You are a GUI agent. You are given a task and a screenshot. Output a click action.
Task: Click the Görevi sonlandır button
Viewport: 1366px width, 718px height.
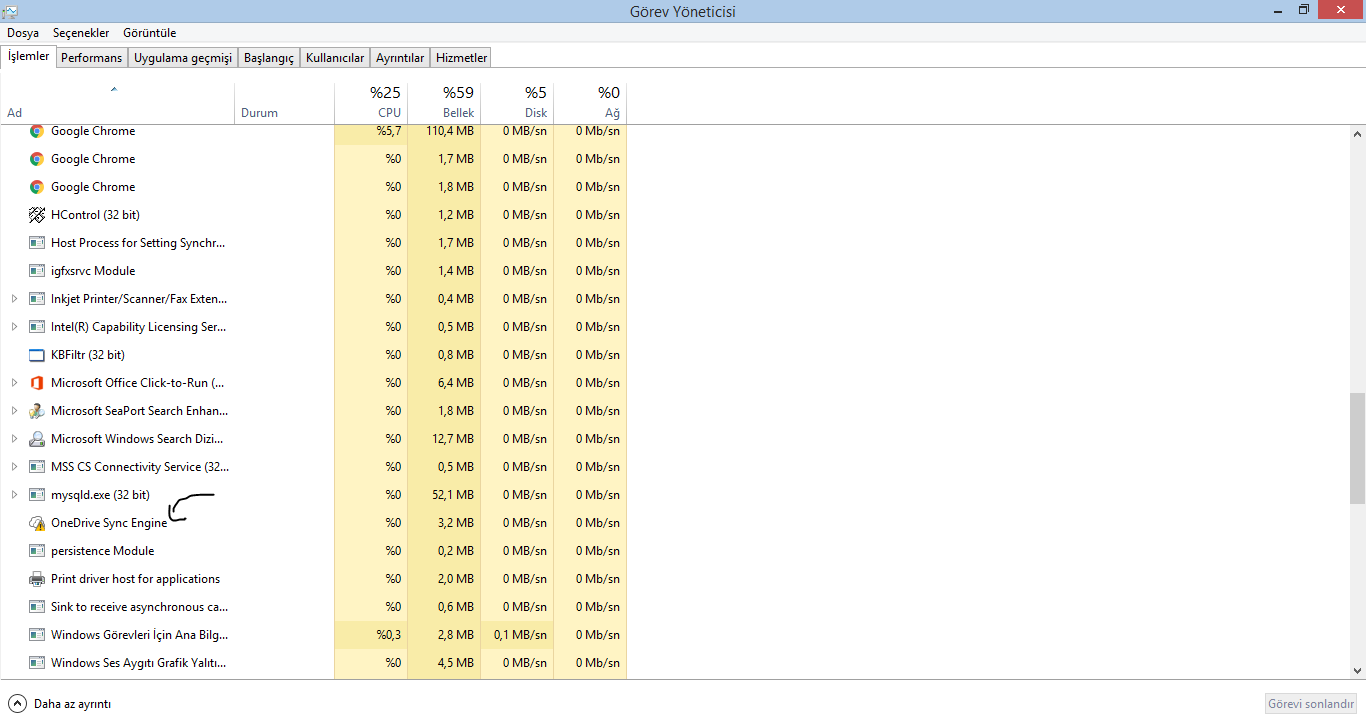point(1311,704)
